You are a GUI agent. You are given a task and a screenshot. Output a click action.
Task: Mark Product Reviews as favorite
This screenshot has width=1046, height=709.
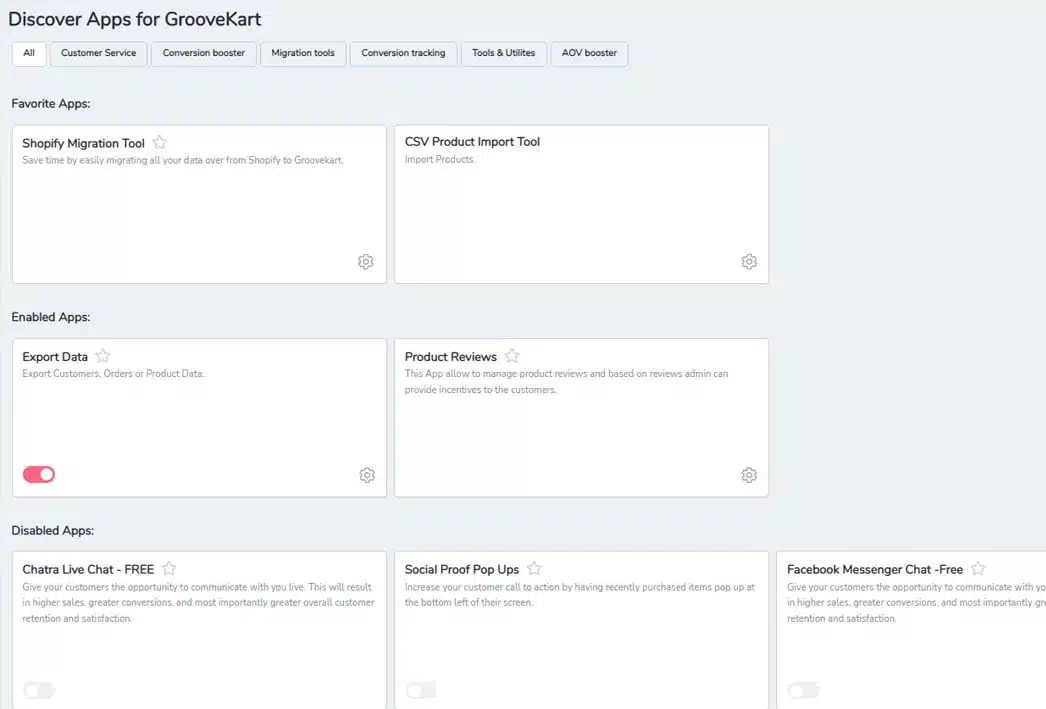pos(512,356)
